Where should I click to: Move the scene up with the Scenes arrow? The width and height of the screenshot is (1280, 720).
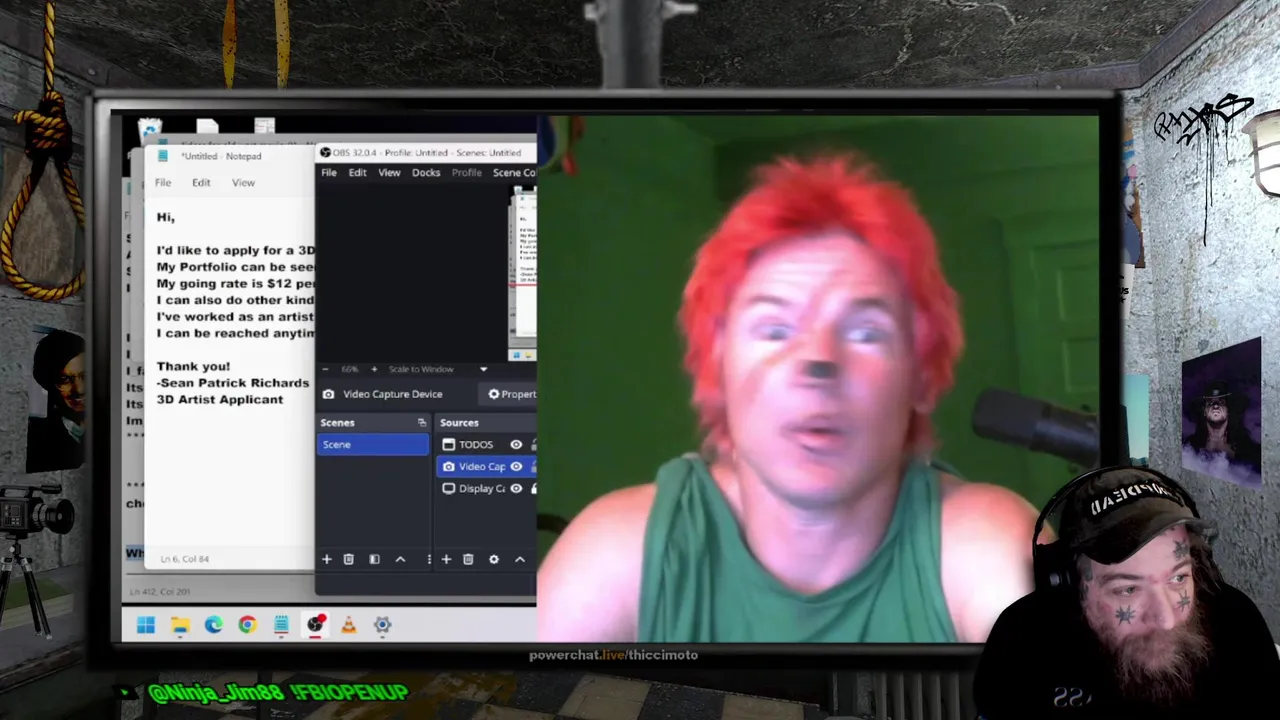tap(400, 559)
